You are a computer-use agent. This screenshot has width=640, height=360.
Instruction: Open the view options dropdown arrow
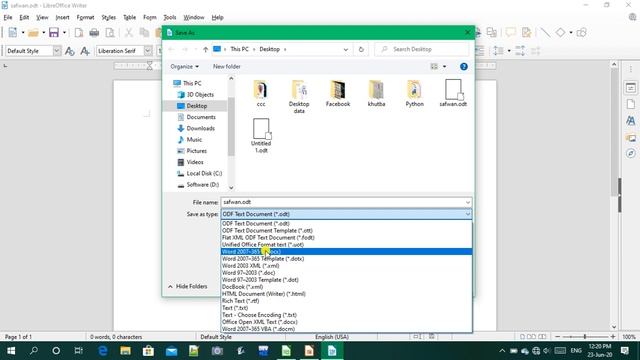tap(444, 67)
